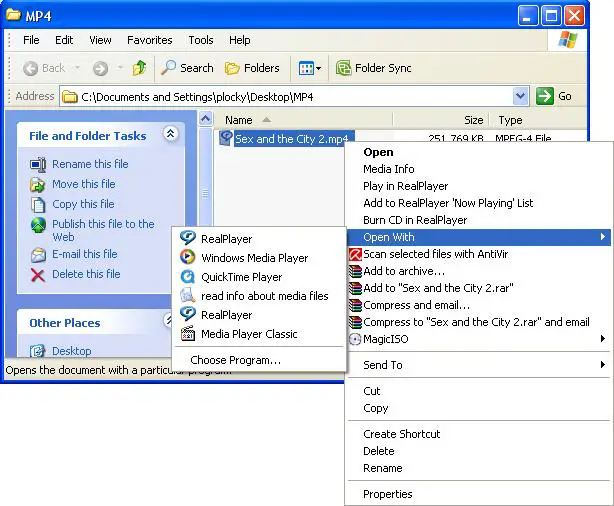Choose Media Info in context menu
Viewport: 614px width, 506px height.
pos(479,169)
